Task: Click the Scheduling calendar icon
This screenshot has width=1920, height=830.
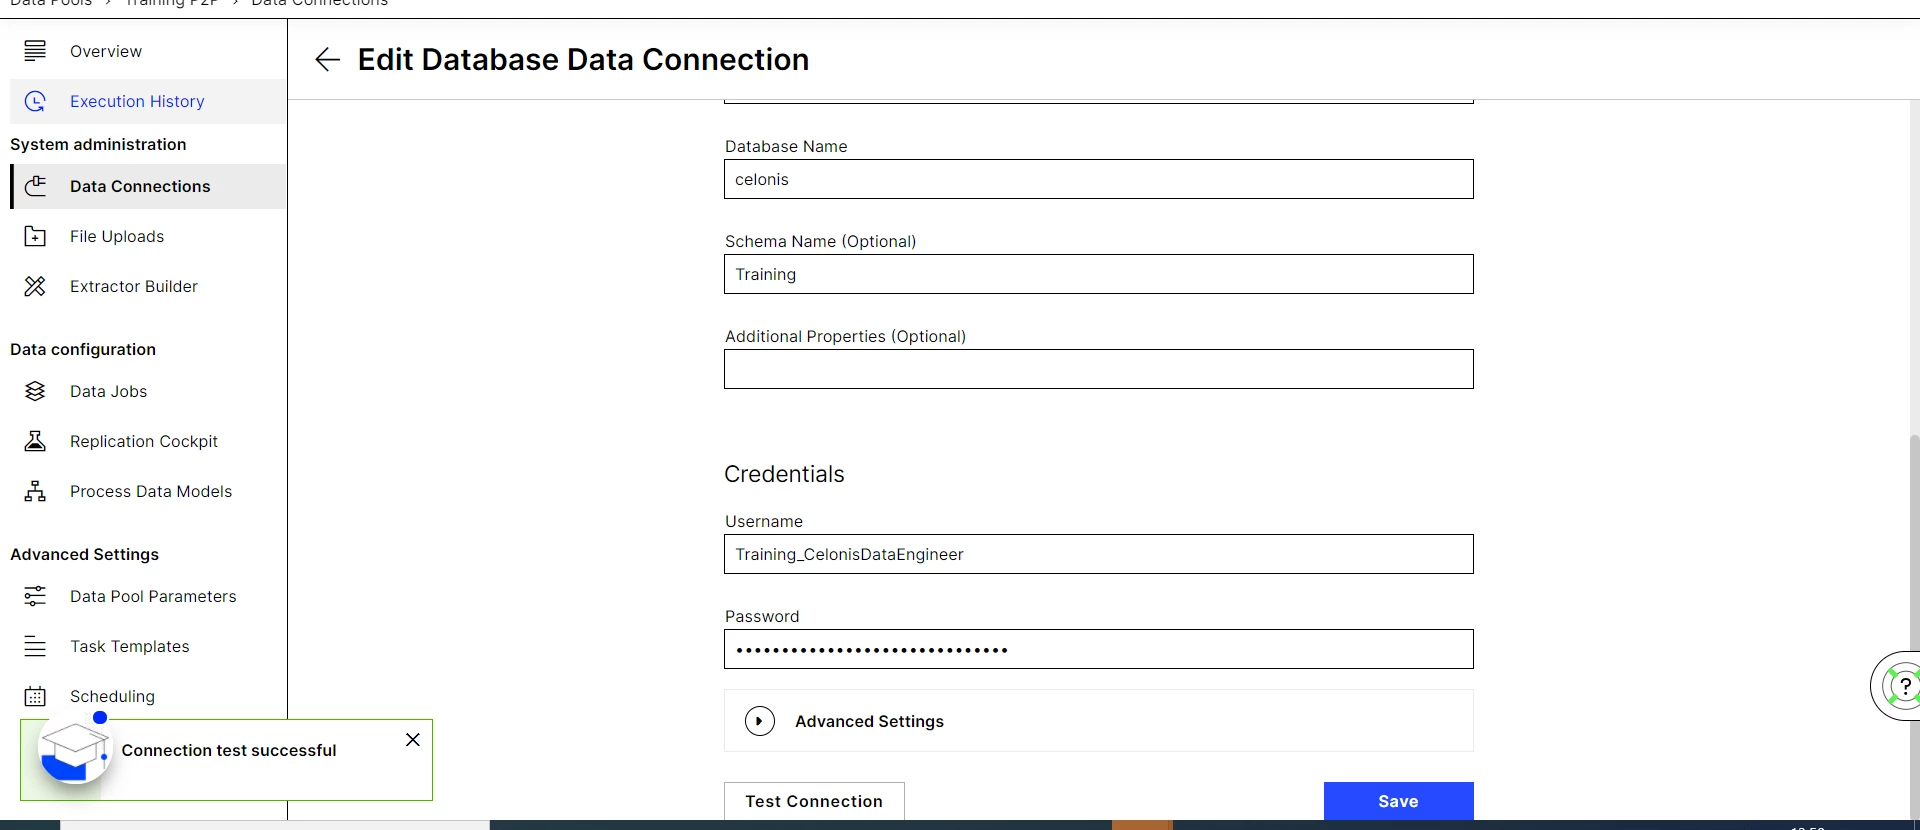Action: (x=35, y=696)
